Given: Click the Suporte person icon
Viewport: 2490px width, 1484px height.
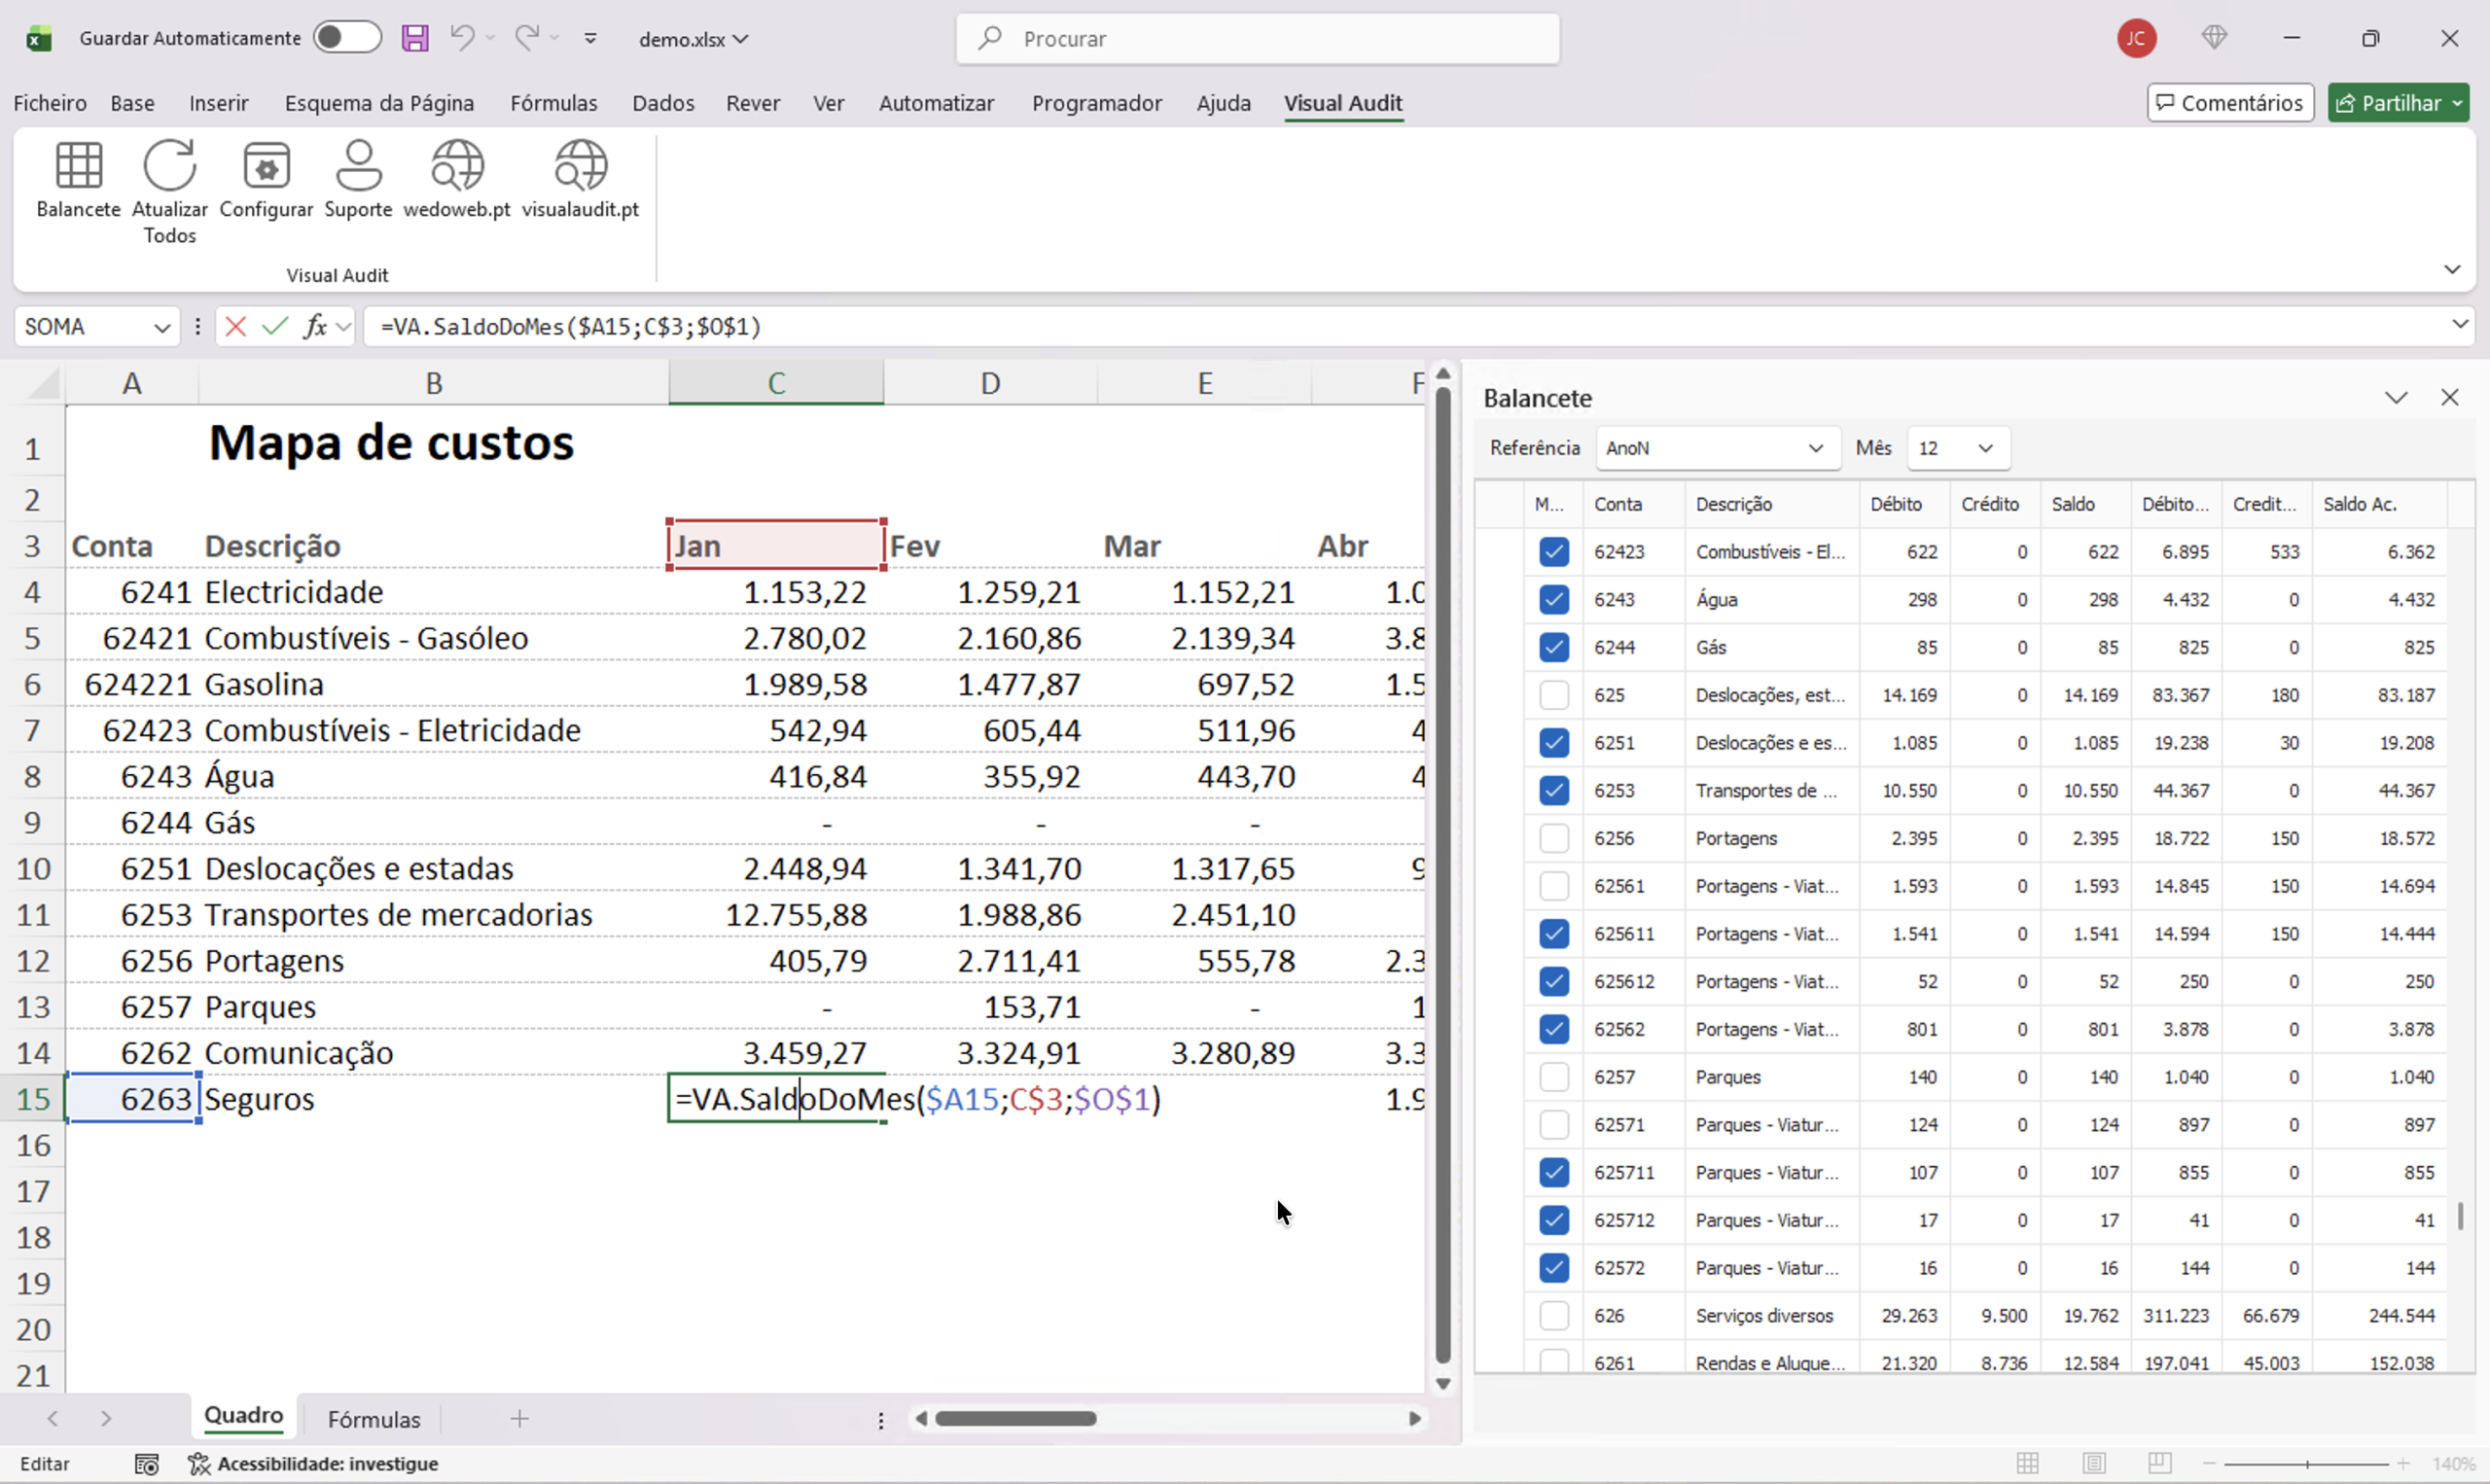Looking at the screenshot, I should (x=358, y=166).
